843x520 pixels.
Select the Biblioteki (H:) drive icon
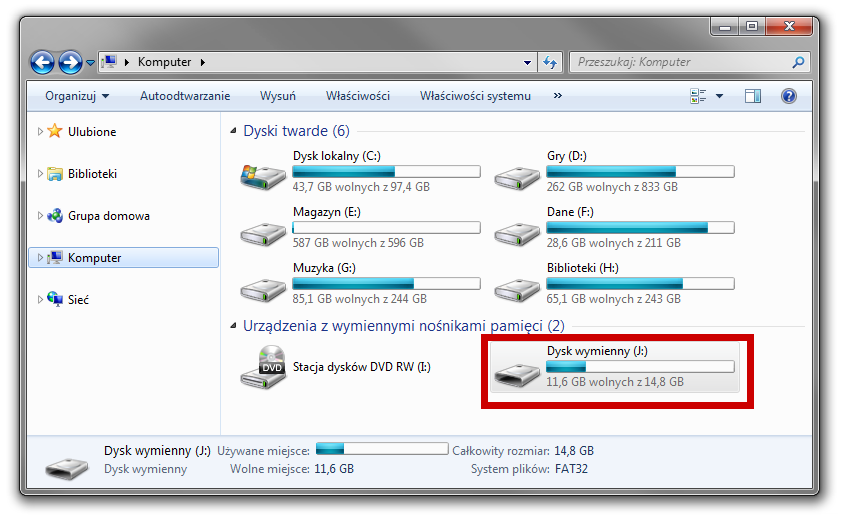[517, 290]
